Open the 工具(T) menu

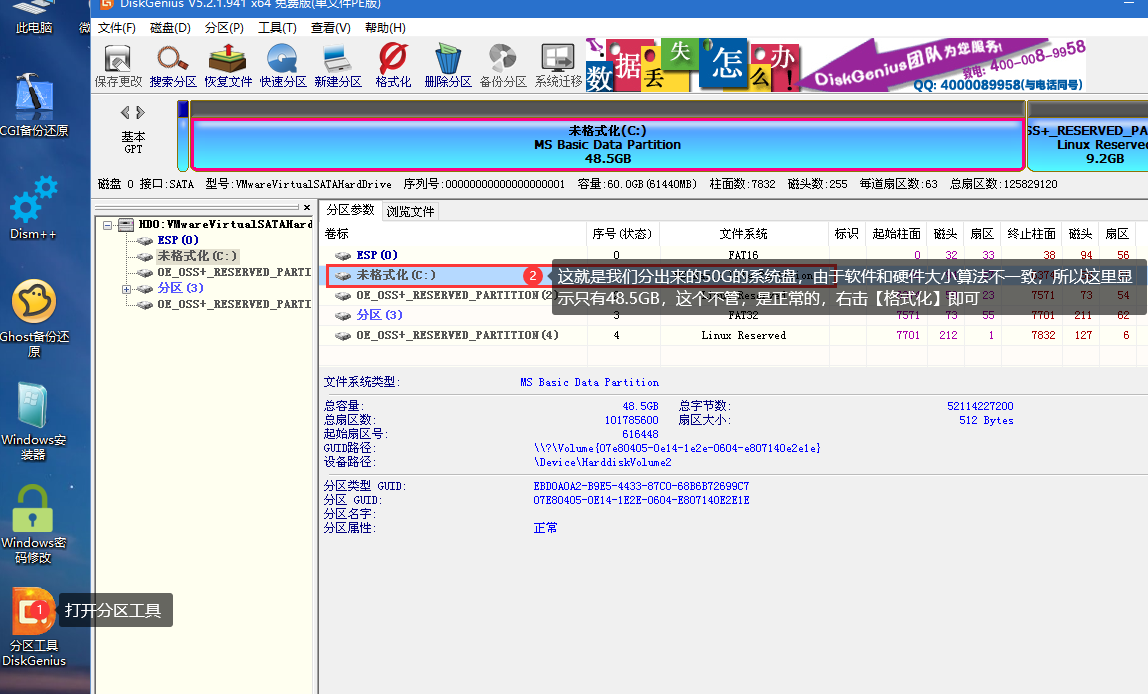pyautogui.click(x=277, y=27)
